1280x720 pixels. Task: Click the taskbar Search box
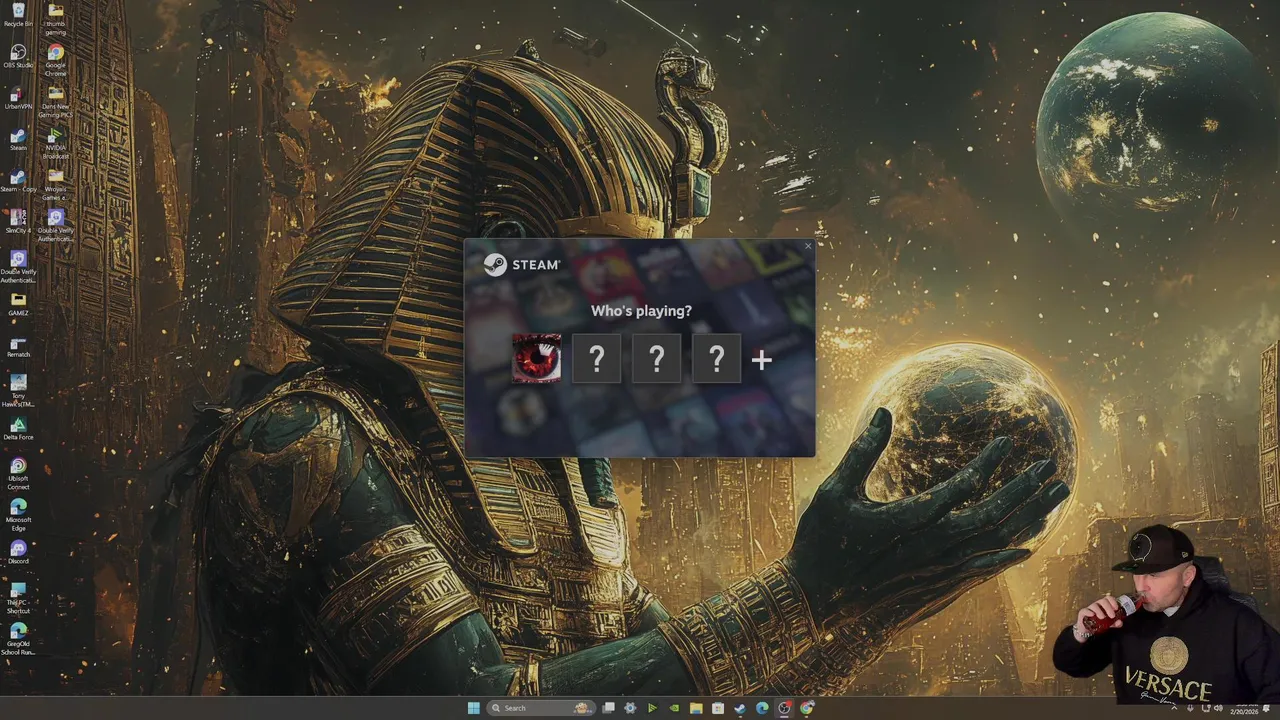click(x=540, y=708)
